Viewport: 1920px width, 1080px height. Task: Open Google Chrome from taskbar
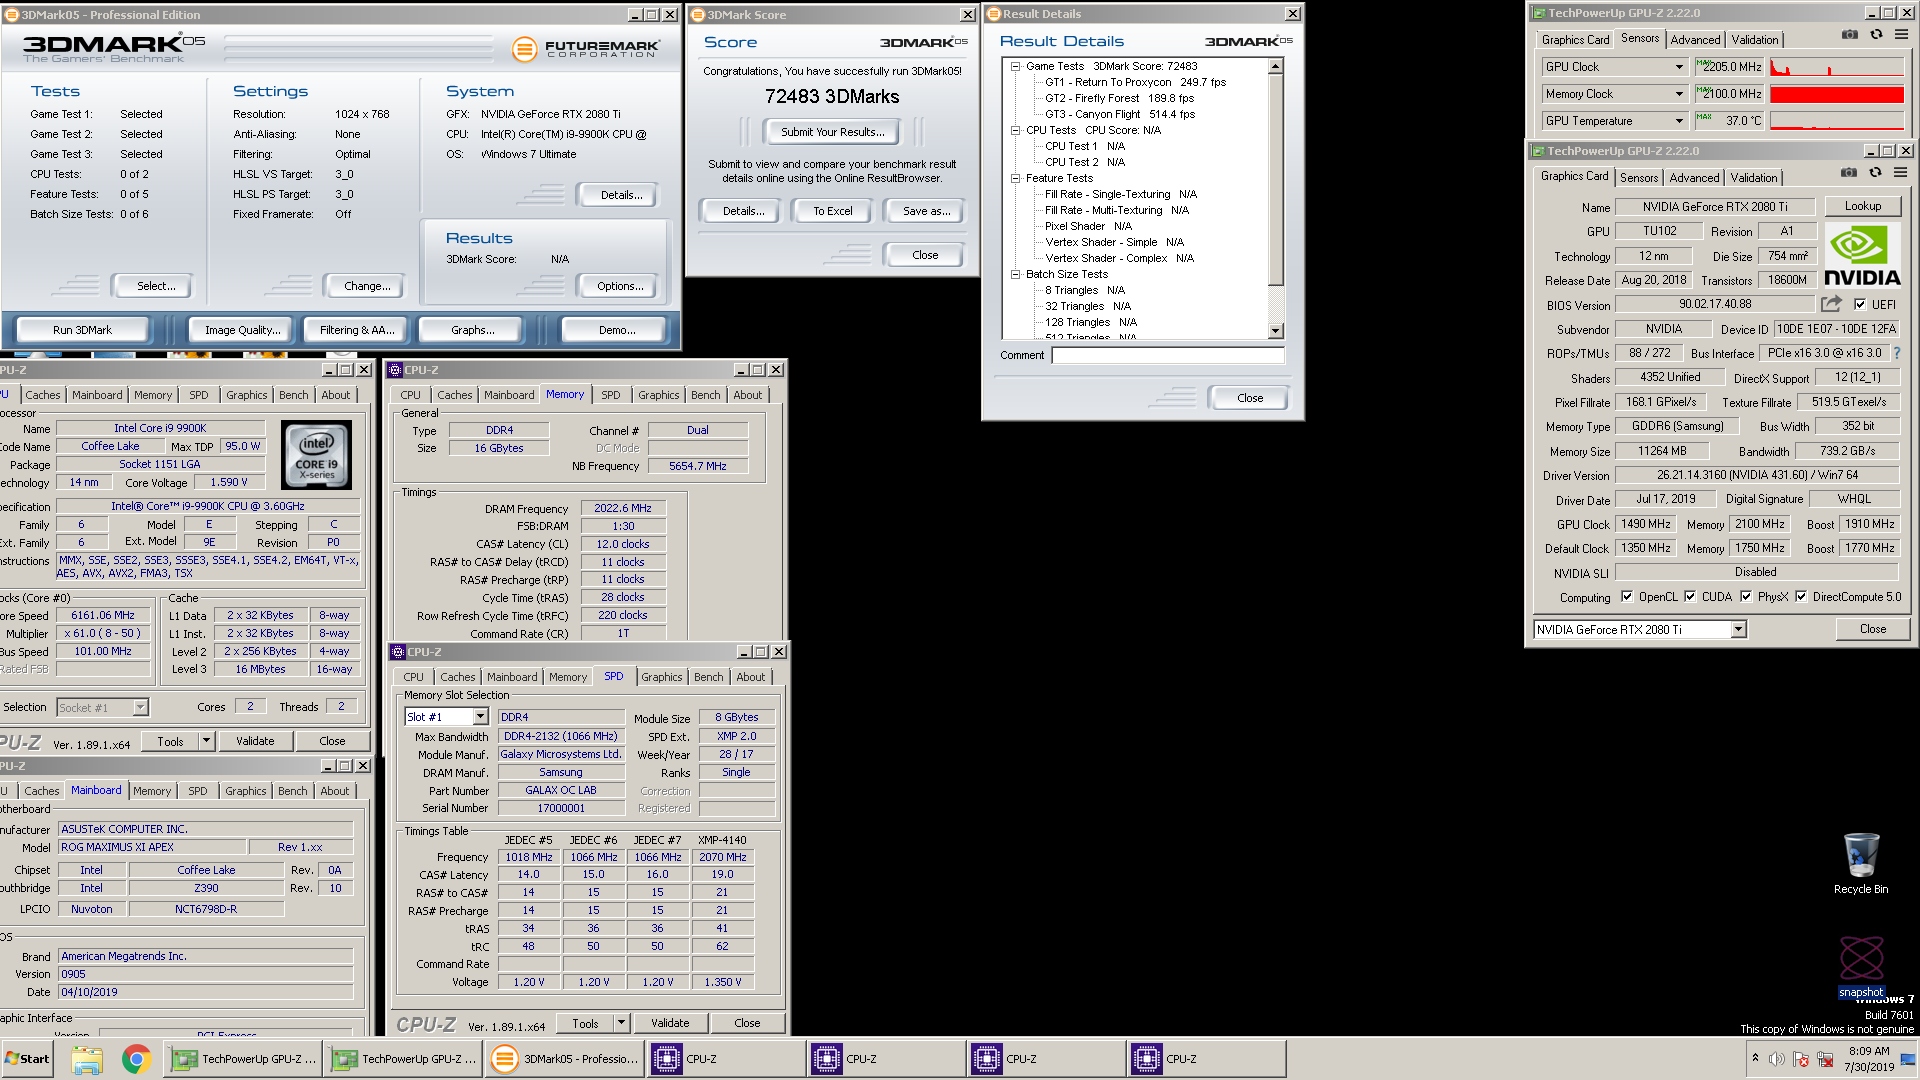click(x=137, y=1059)
